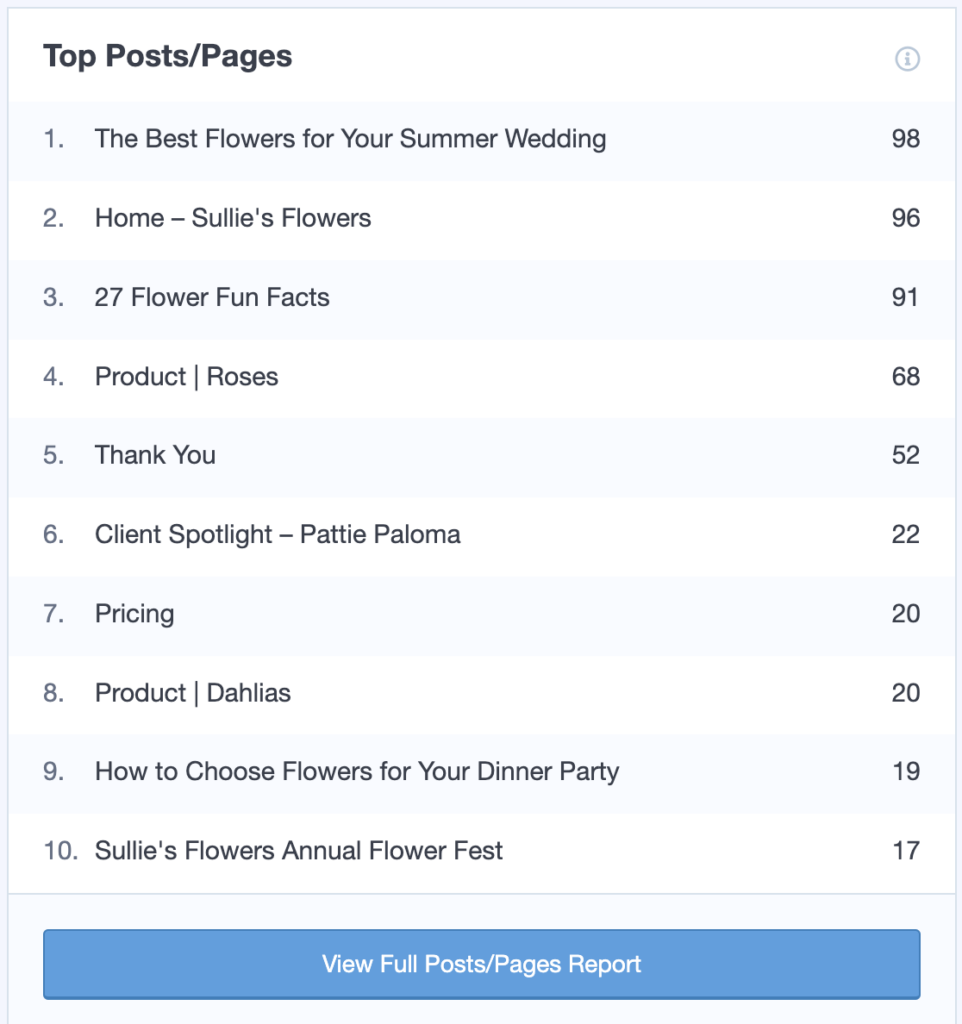The image size is (962, 1024).
Task: Select the count 22 beside Client Spotlight
Action: [906, 534]
